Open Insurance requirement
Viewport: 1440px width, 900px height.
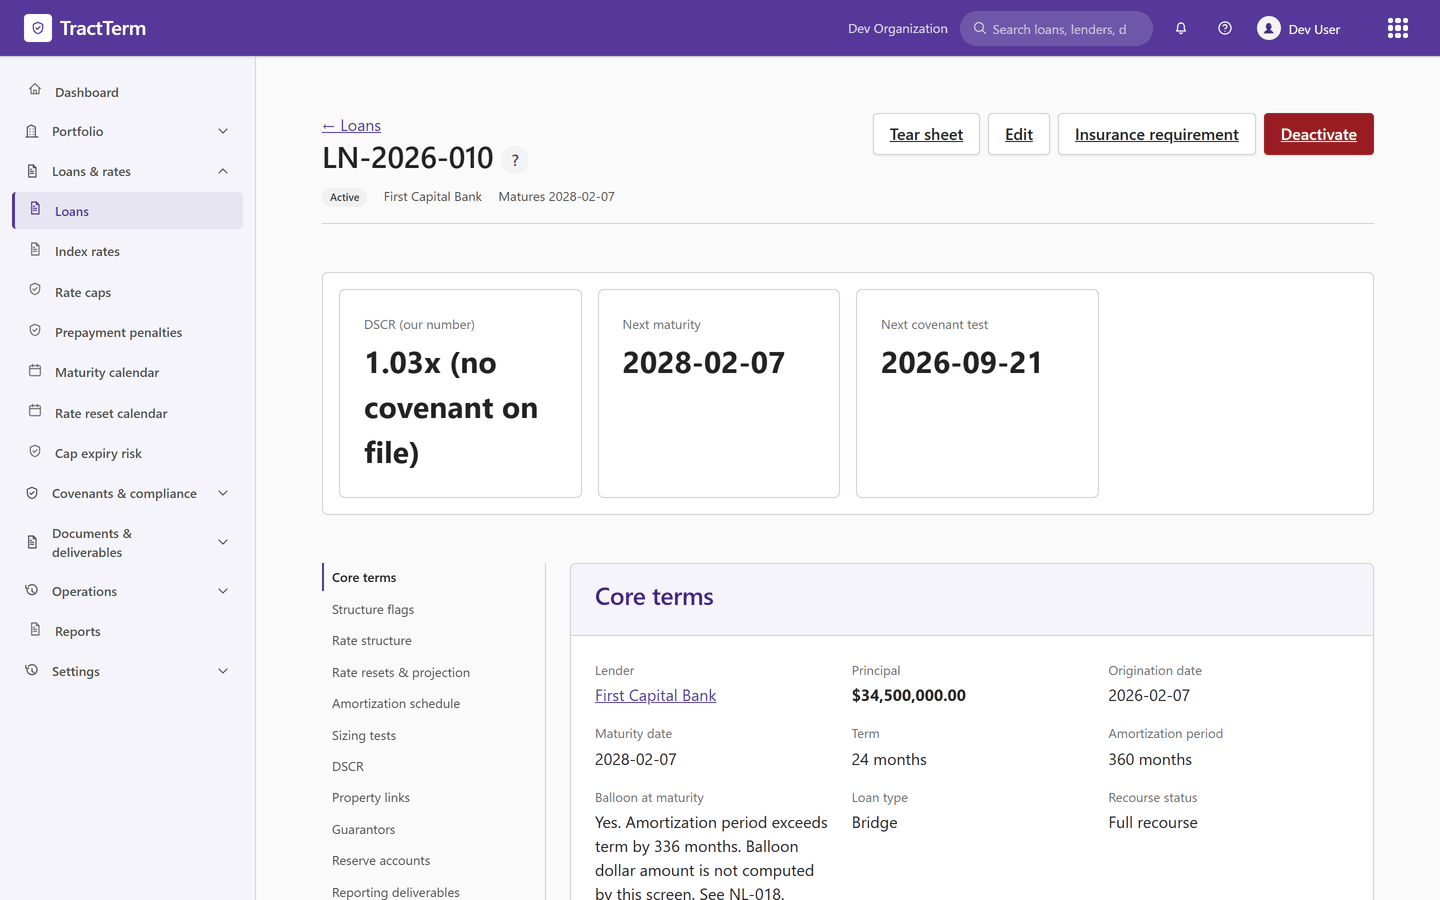click(1157, 134)
